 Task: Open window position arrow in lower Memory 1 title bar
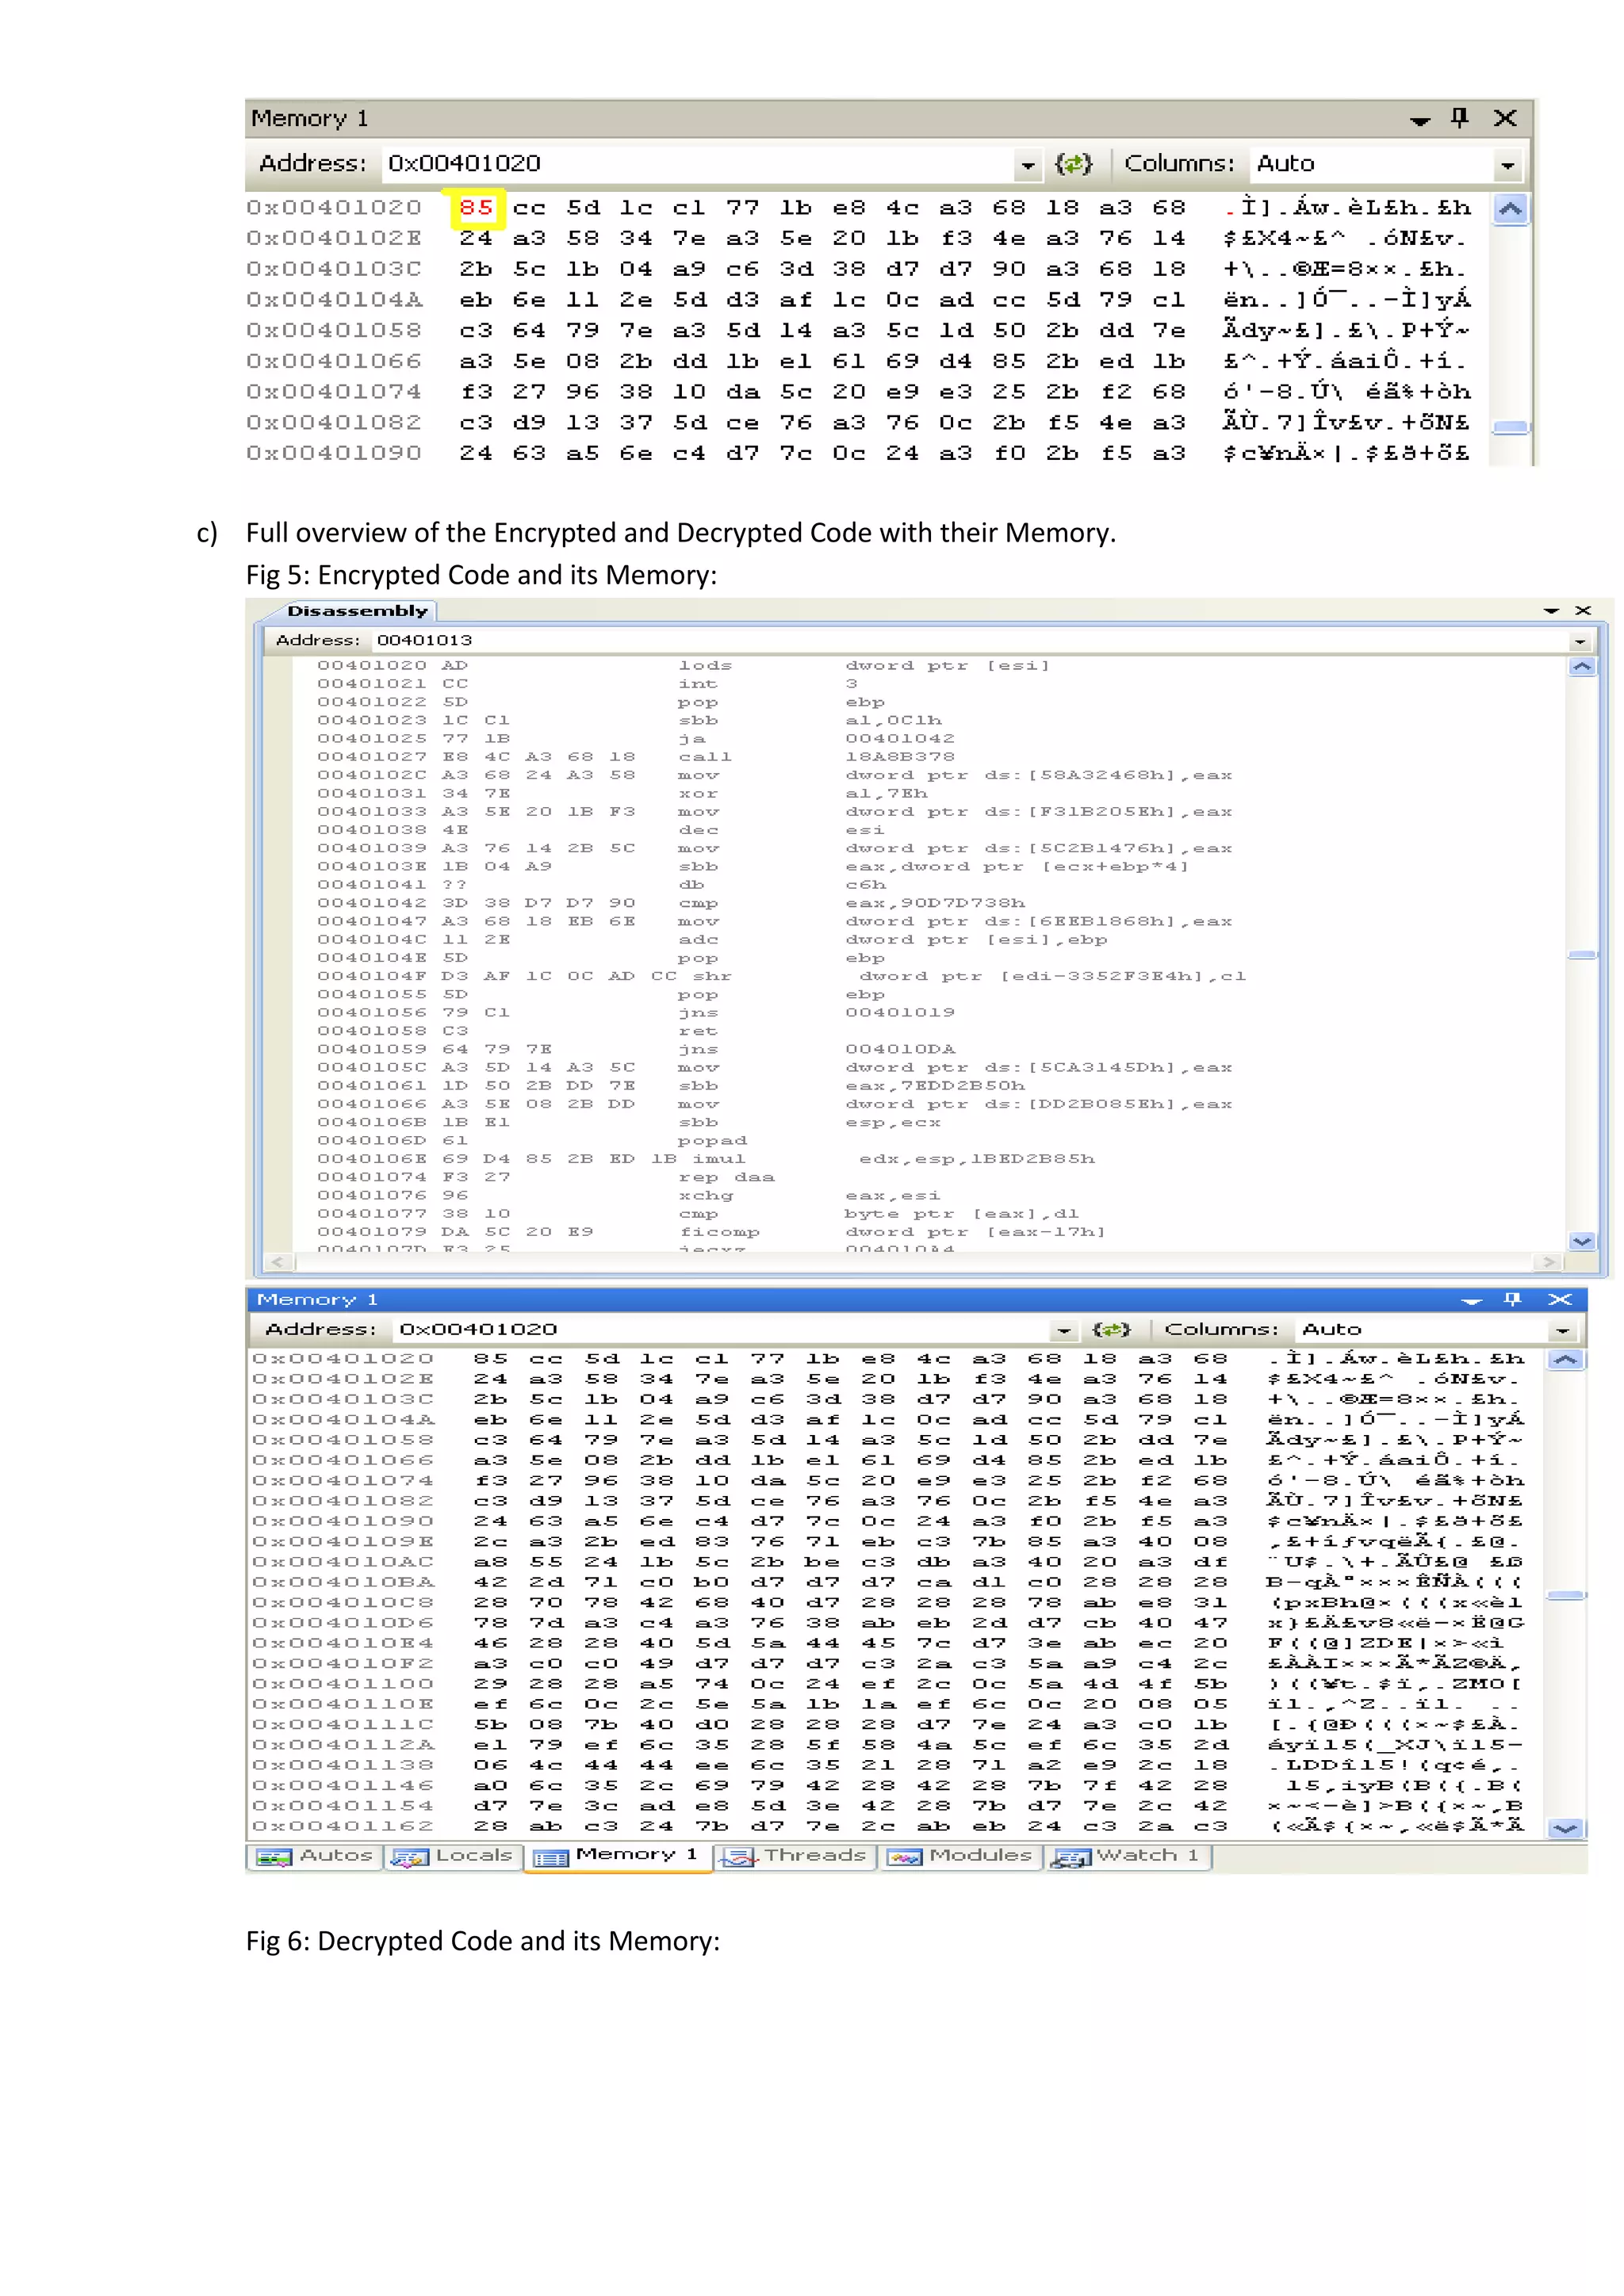tap(1471, 1301)
